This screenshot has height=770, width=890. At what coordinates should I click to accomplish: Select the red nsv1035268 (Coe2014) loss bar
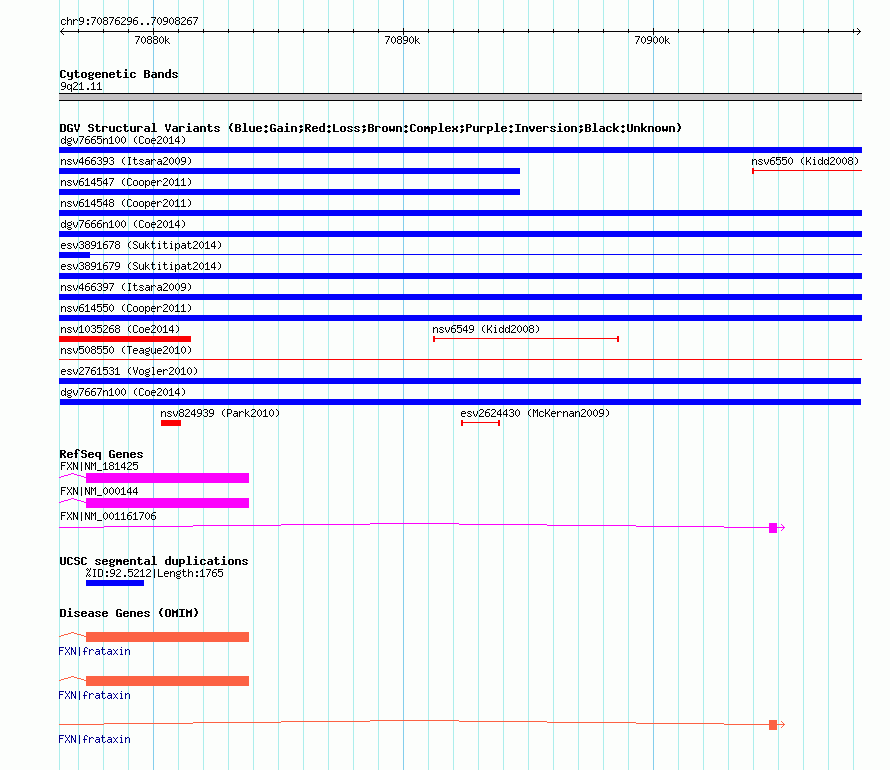point(125,339)
